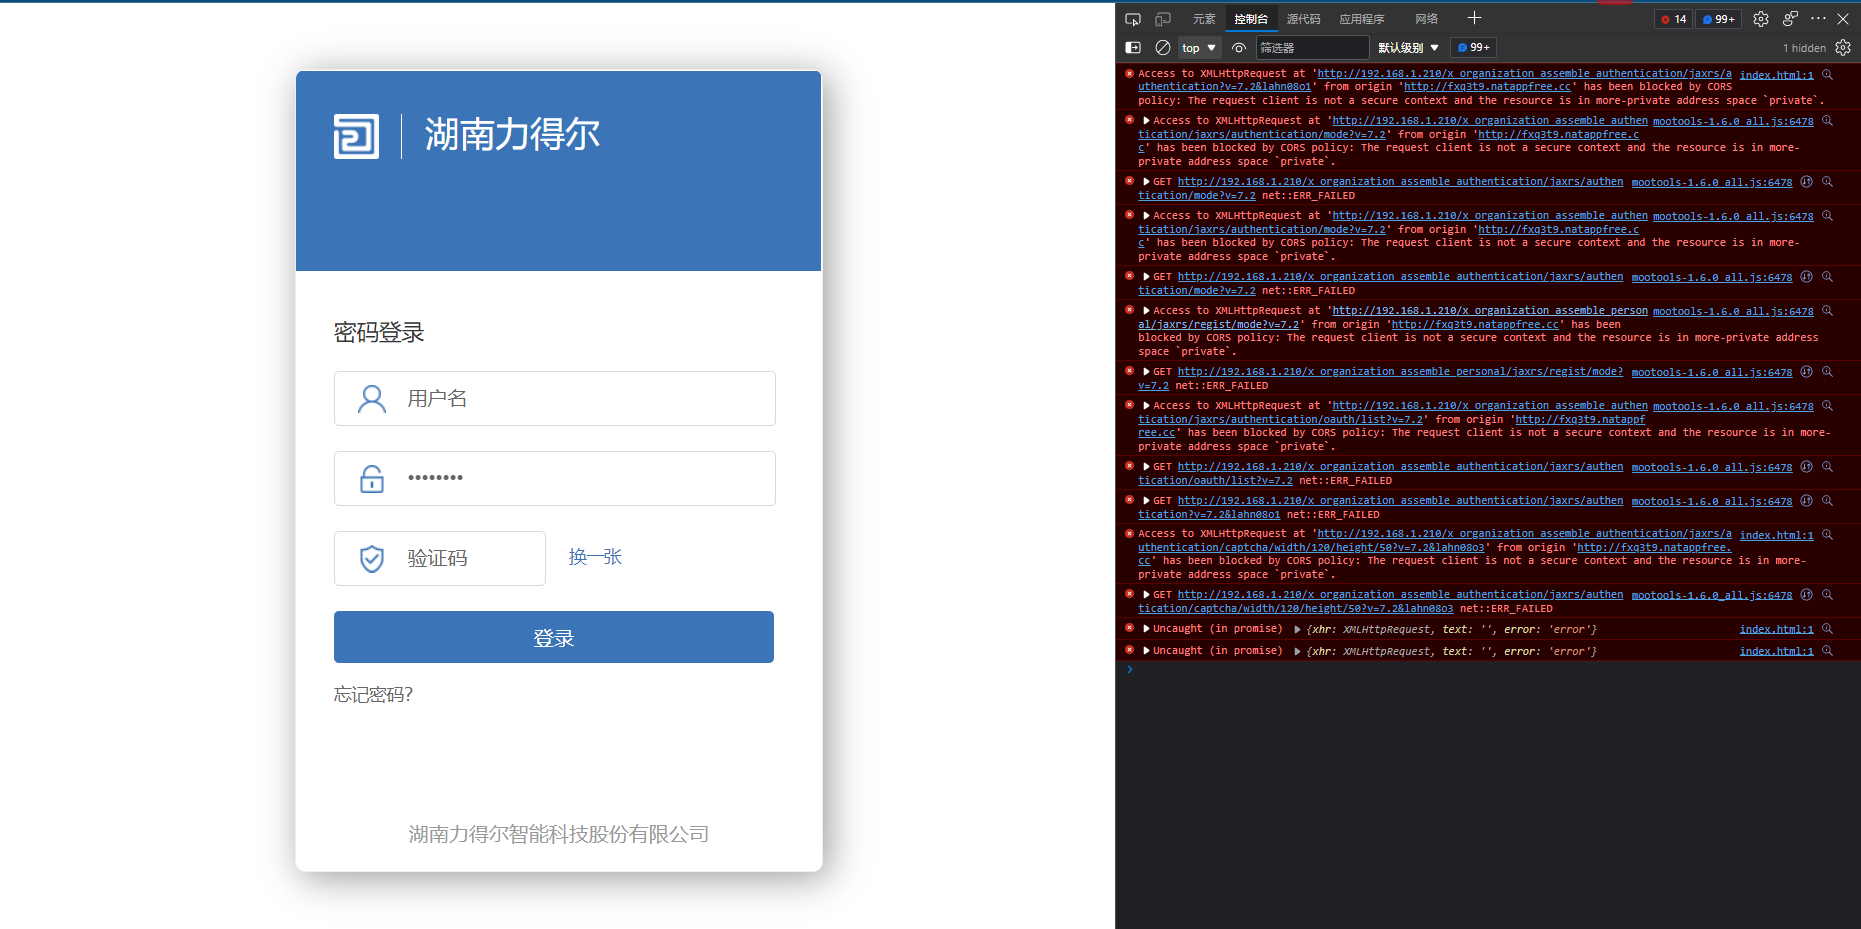Open the 14 errors counter
The height and width of the screenshot is (929, 1861).
click(1674, 19)
